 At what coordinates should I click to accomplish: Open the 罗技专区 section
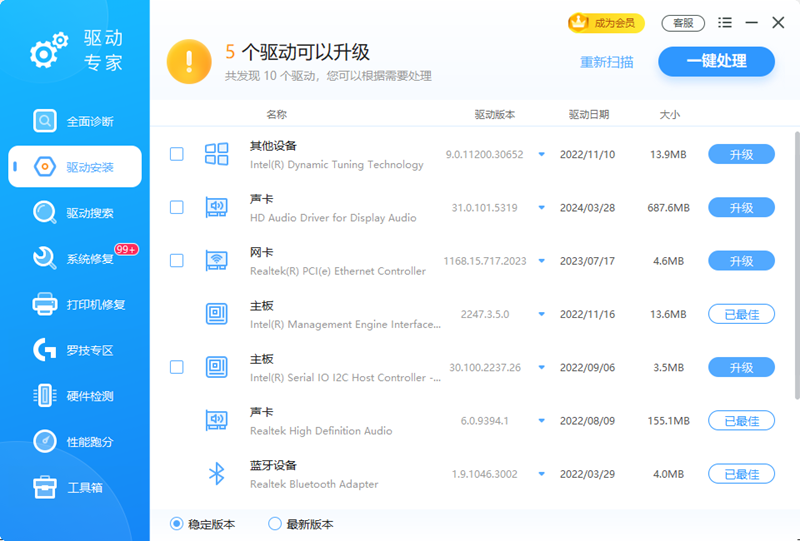coord(75,350)
